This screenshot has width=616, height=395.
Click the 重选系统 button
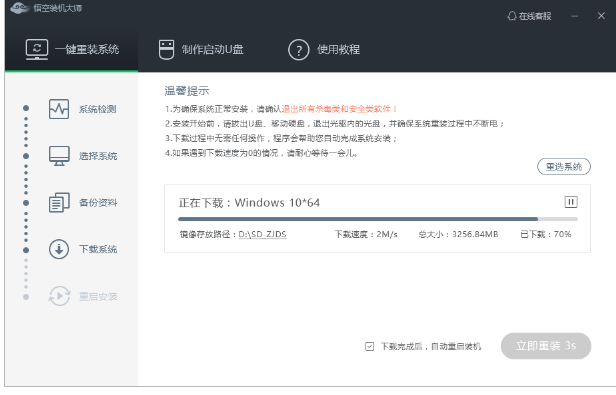click(564, 167)
